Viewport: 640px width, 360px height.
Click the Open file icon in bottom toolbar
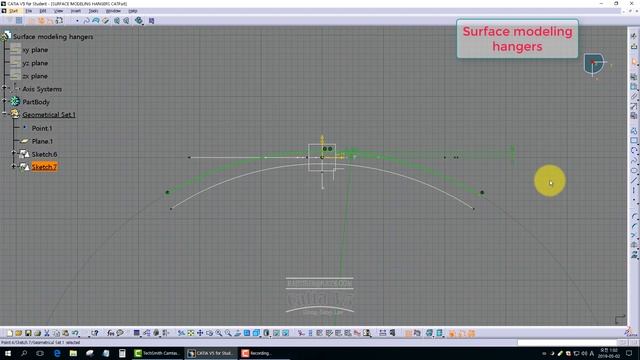pos(19,333)
